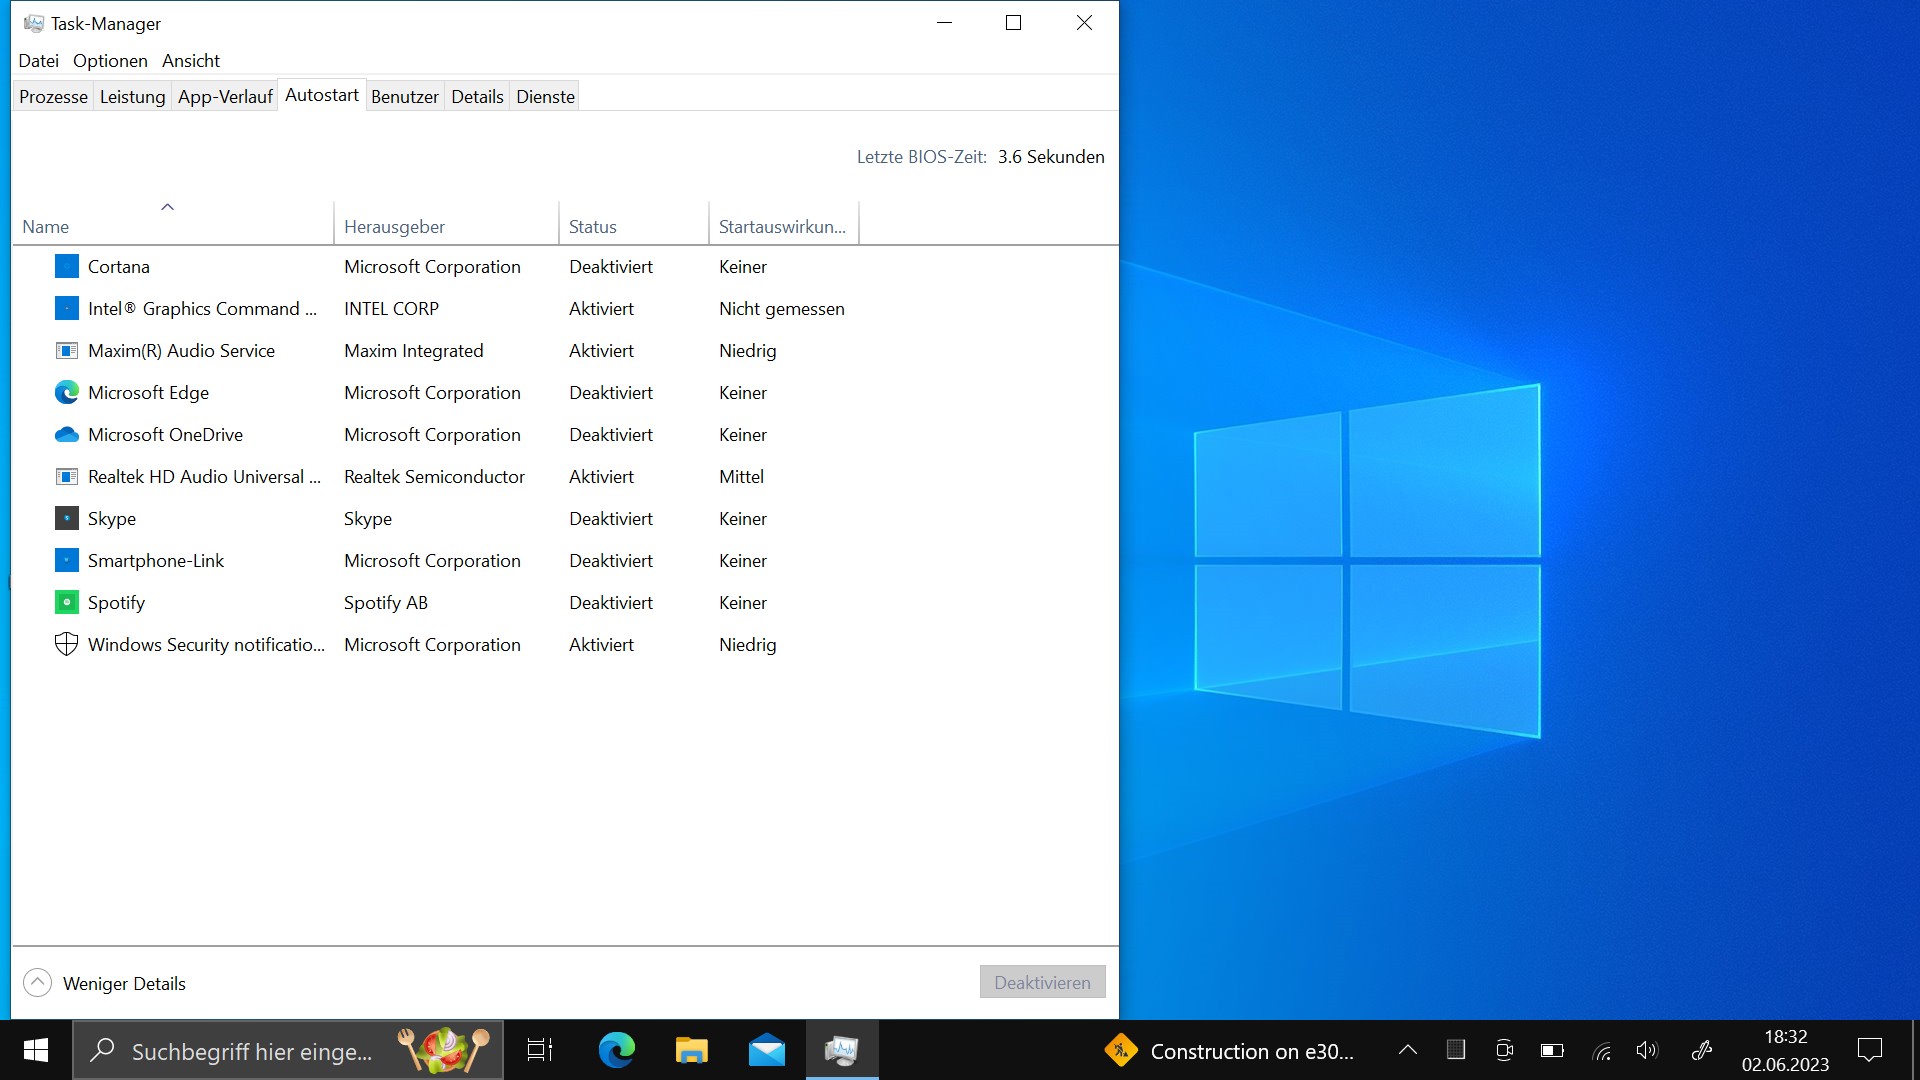This screenshot has width=1920, height=1080.
Task: Show hidden system tray icons
Action: [1407, 1050]
